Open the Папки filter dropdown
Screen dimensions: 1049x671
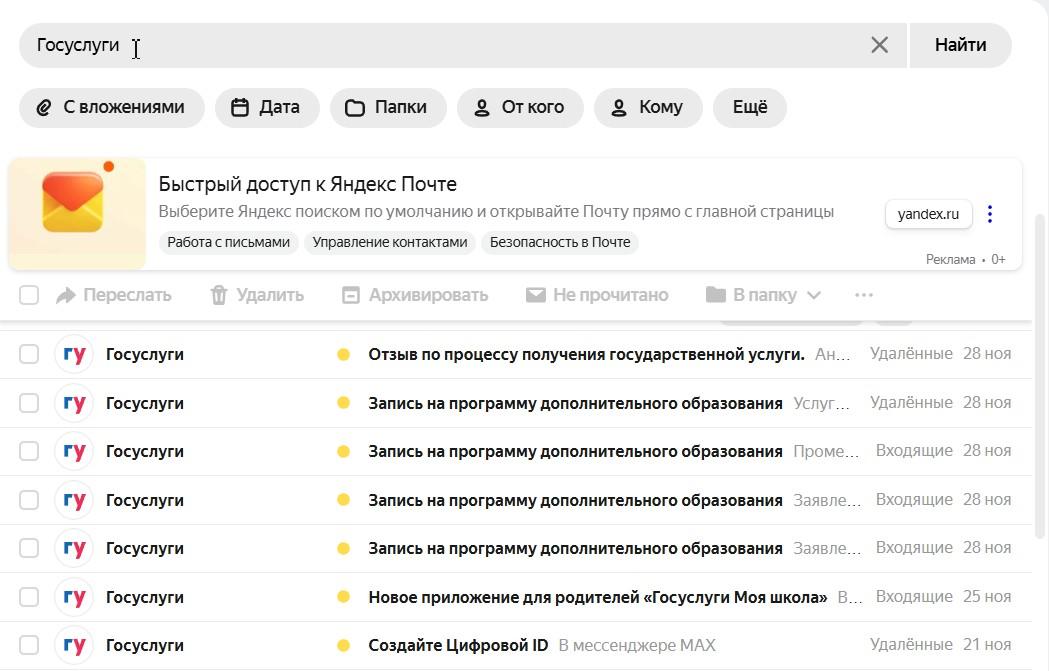click(x=387, y=107)
